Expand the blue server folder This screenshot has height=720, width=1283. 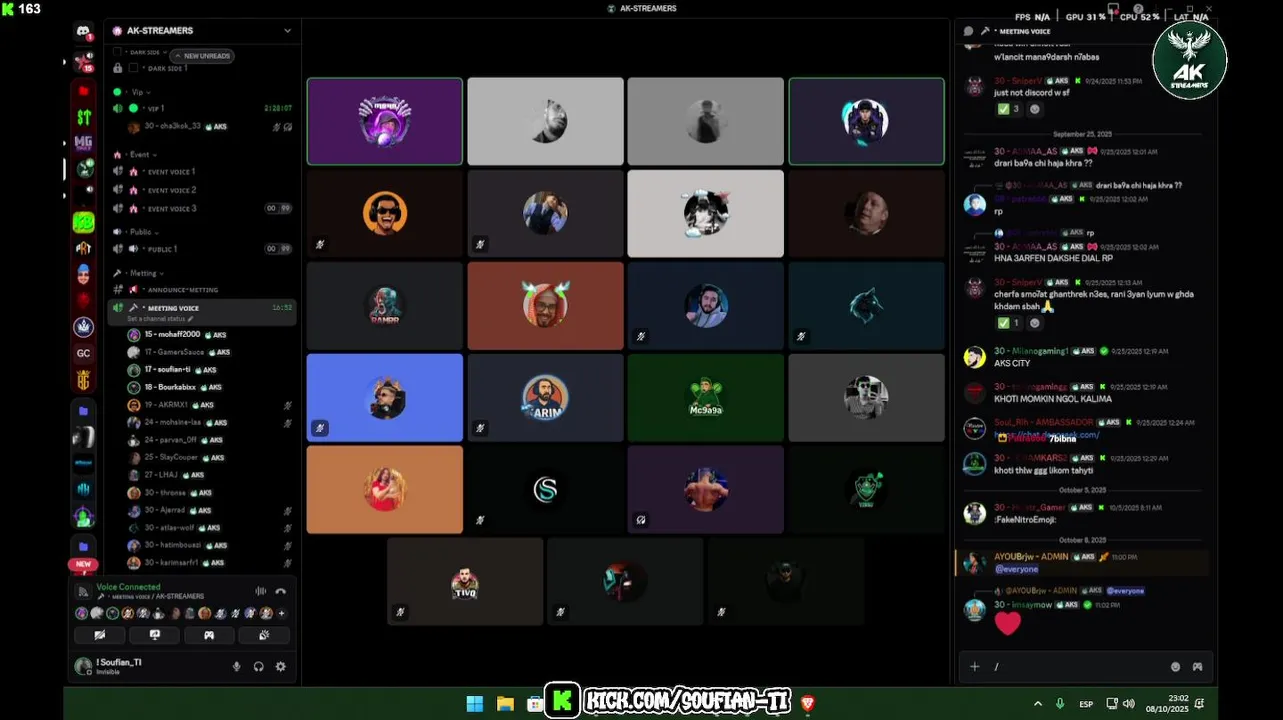pos(84,411)
